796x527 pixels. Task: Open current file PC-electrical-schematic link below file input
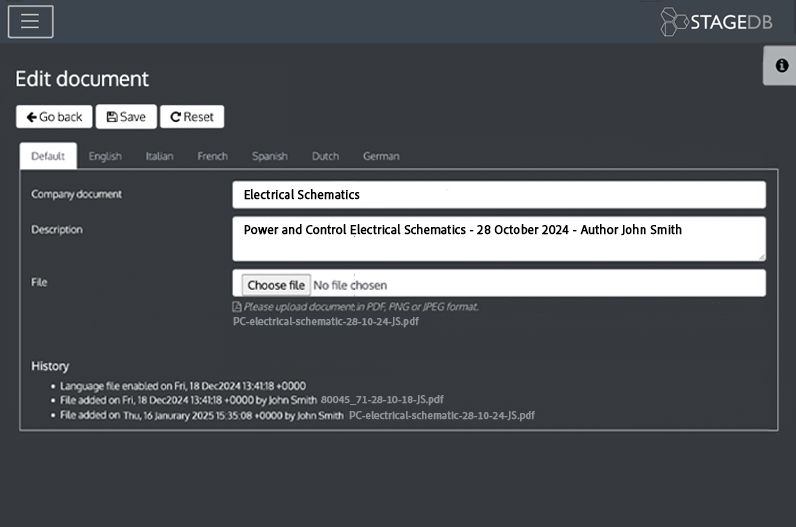[x=325, y=322]
